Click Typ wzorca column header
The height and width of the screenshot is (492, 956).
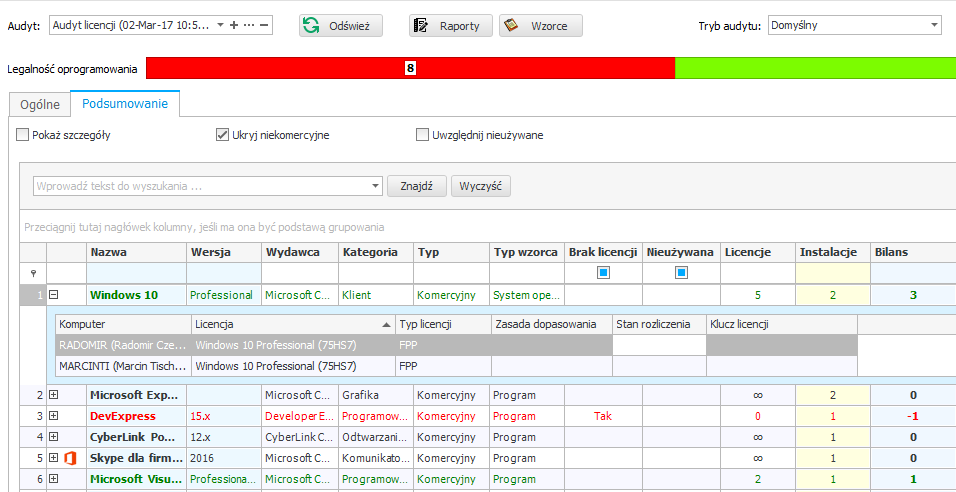click(527, 252)
